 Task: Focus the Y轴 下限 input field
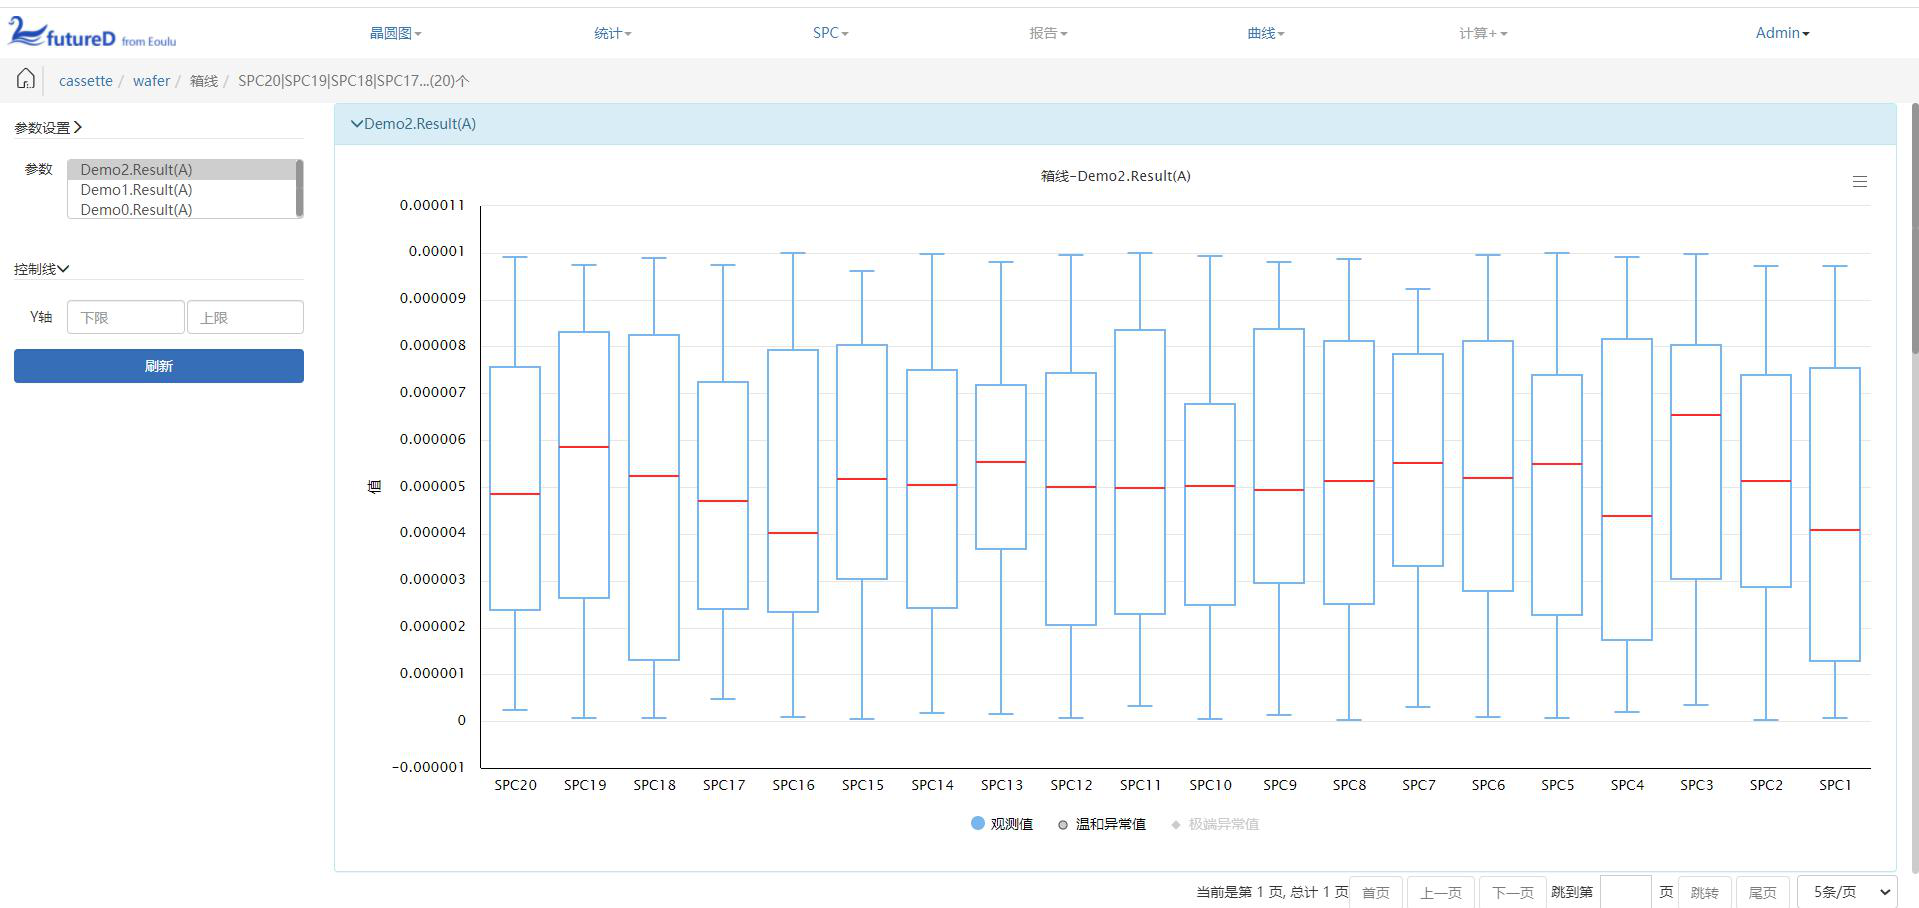pos(125,317)
